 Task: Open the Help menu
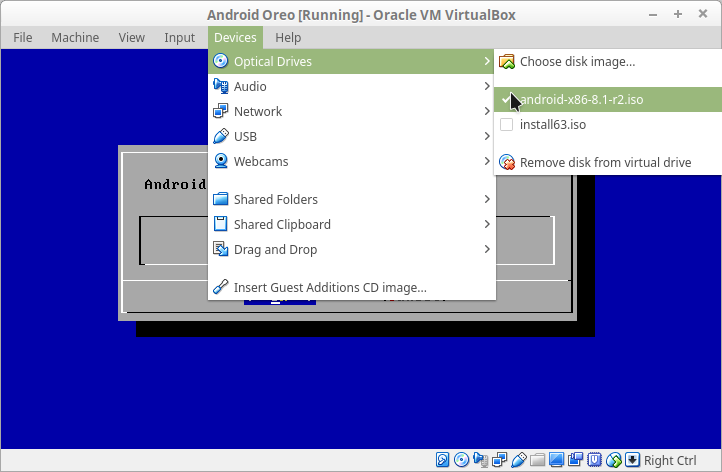(x=288, y=37)
